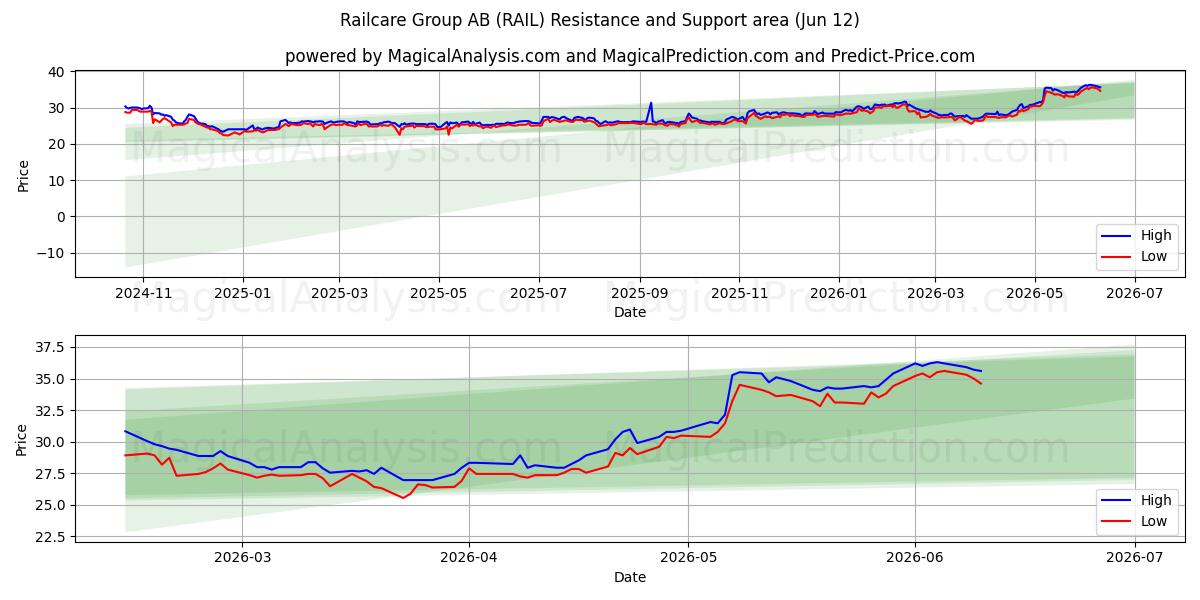Screen dimensions: 1200x600
Task: Click the bottom chart 'Date' axis label
Action: click(x=630, y=577)
